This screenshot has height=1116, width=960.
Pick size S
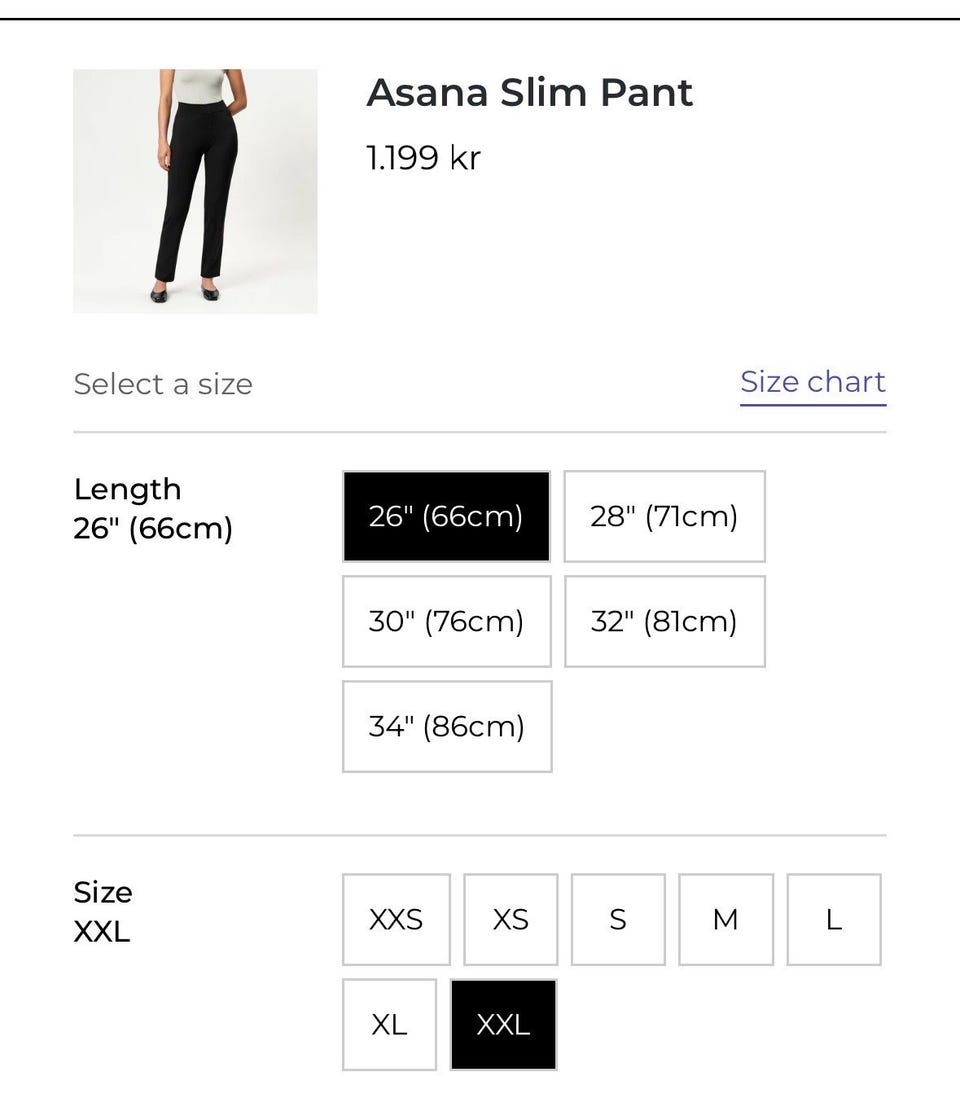coord(618,919)
